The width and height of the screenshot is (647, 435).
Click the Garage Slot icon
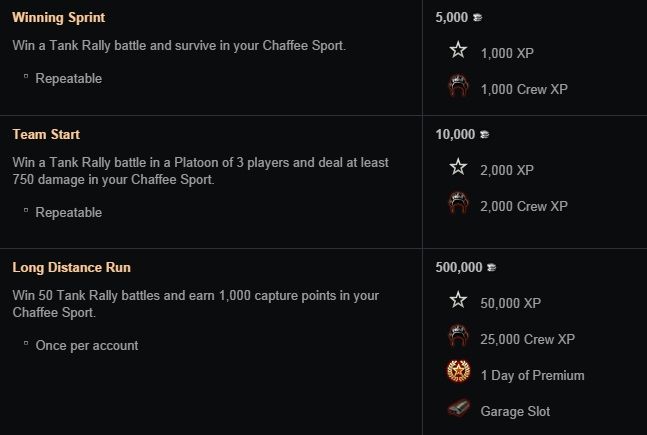[458, 410]
